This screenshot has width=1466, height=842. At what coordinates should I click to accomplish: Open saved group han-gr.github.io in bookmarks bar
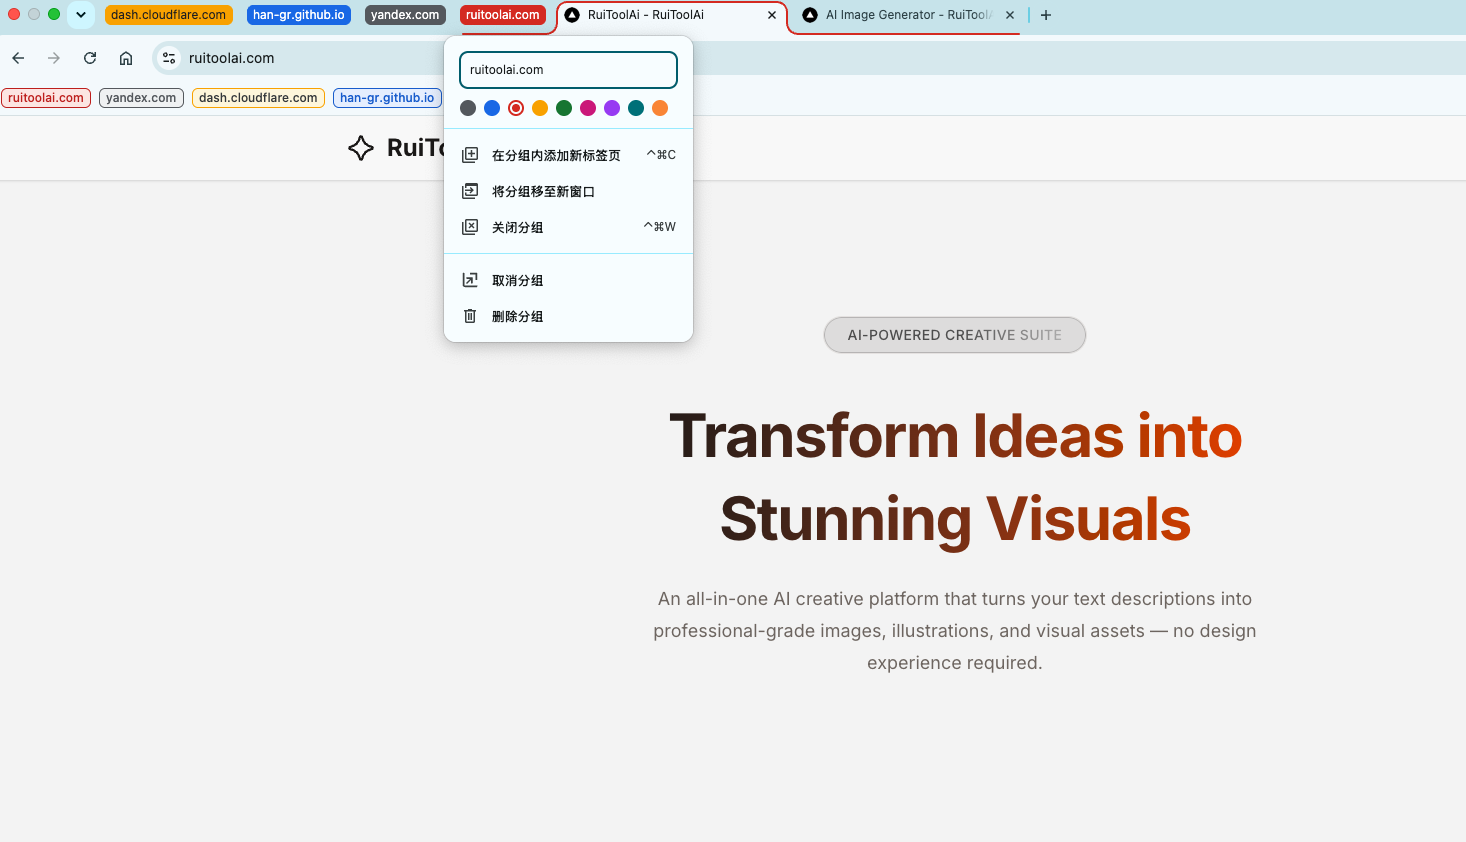point(387,98)
